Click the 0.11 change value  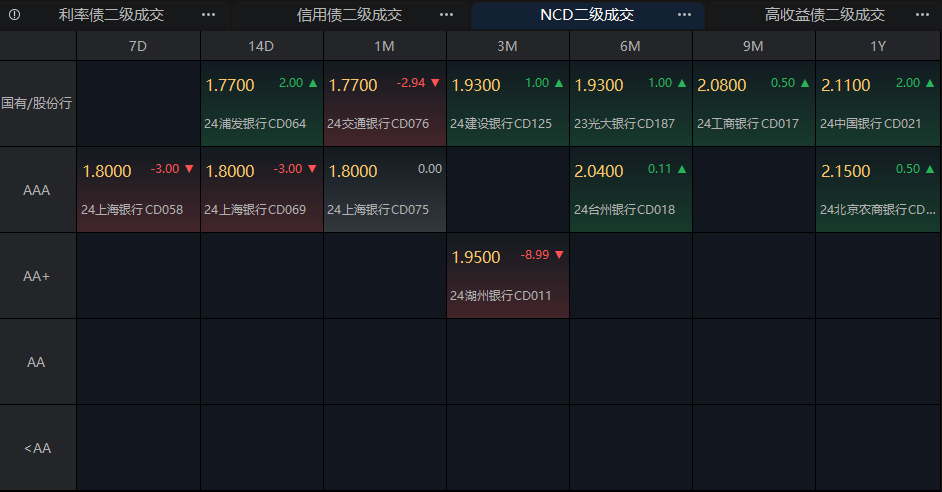(x=659, y=169)
